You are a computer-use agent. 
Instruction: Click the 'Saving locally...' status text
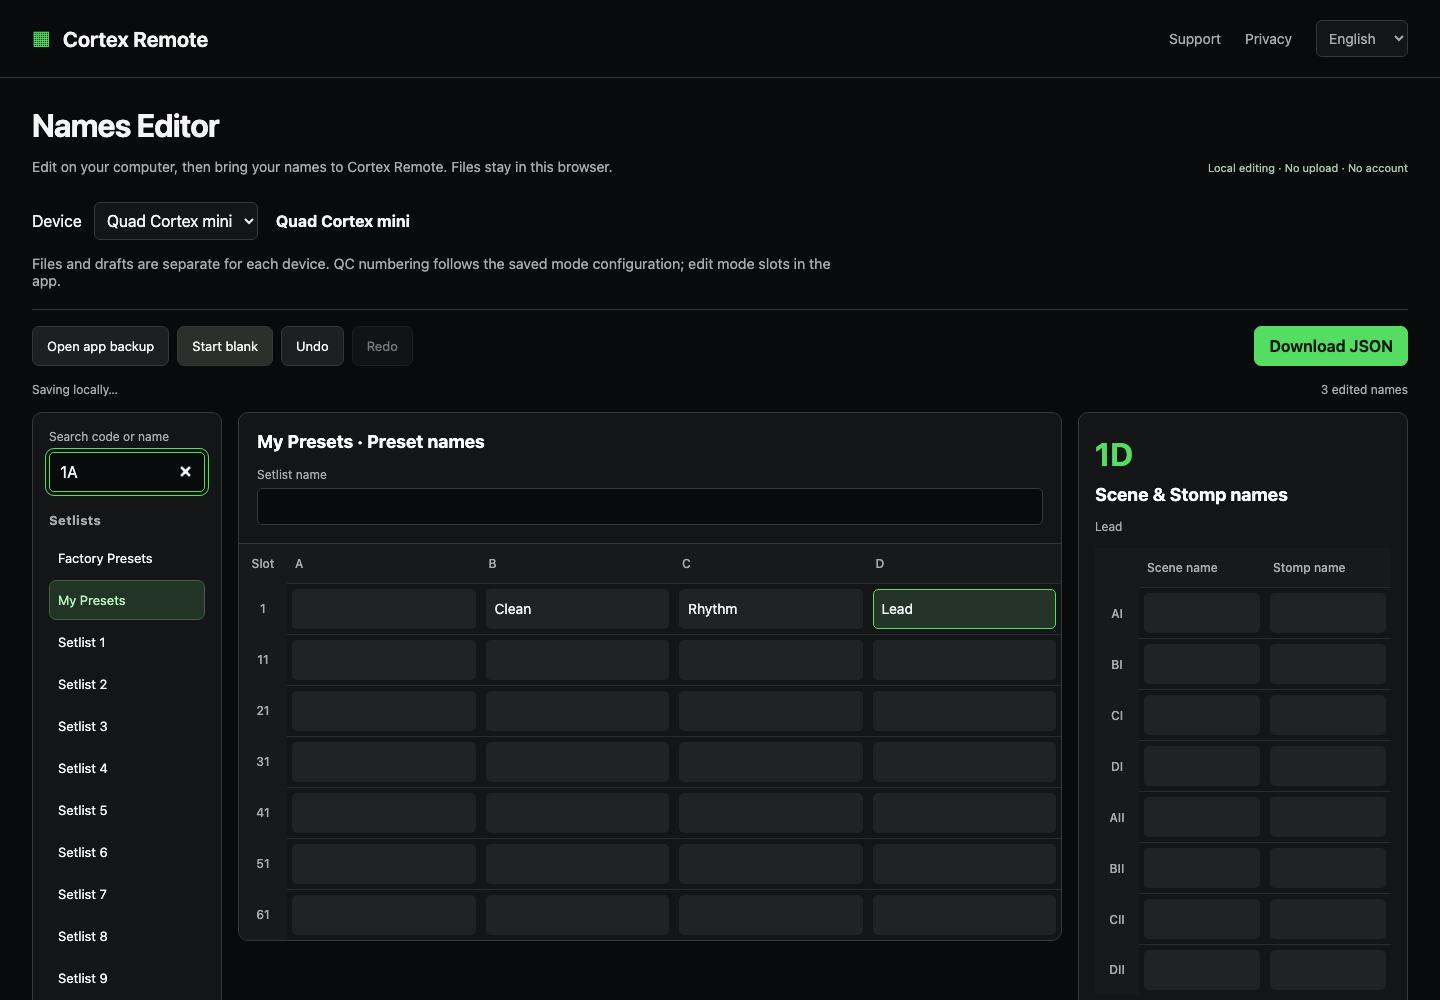coord(75,389)
